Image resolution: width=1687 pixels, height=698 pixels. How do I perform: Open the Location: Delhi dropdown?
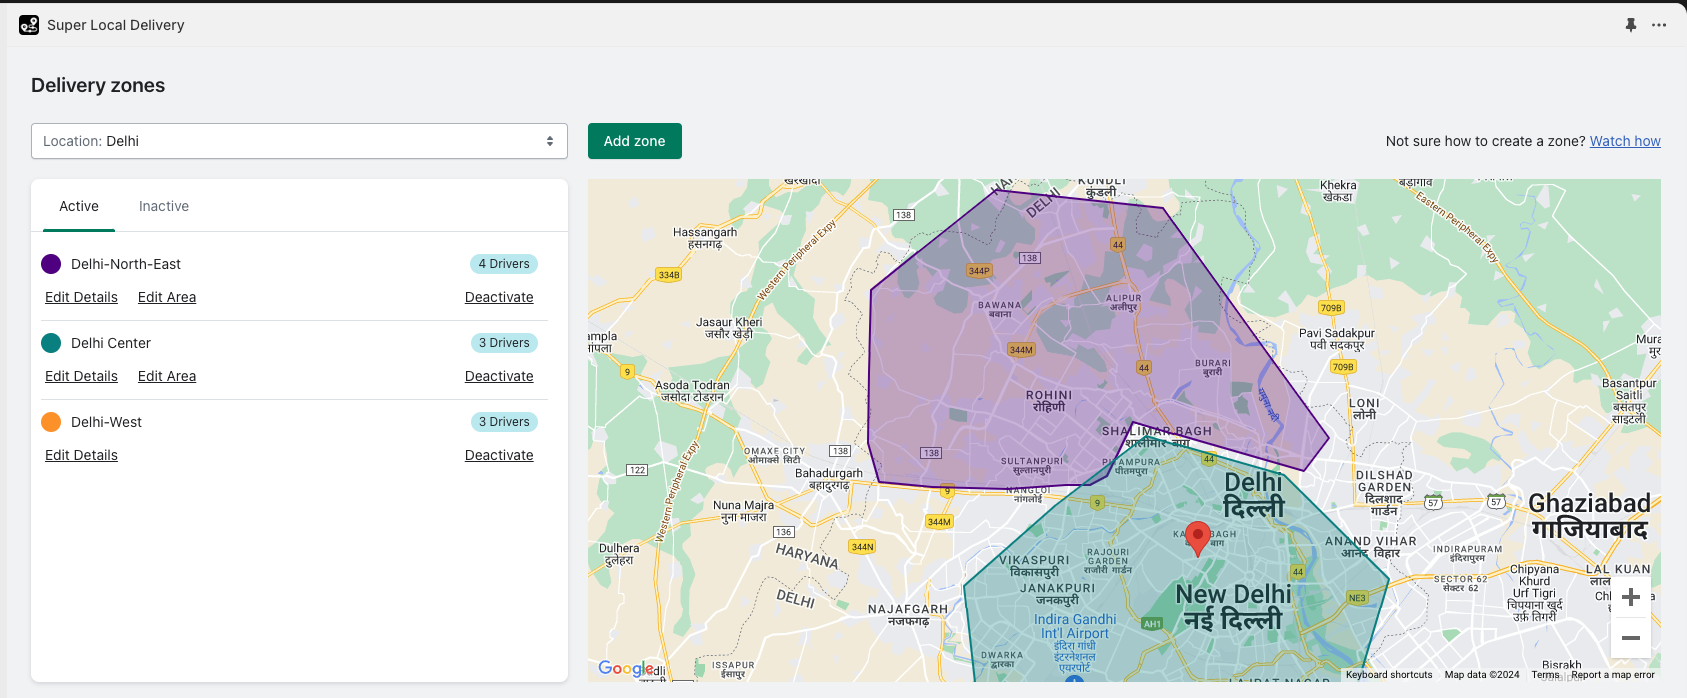click(x=299, y=141)
